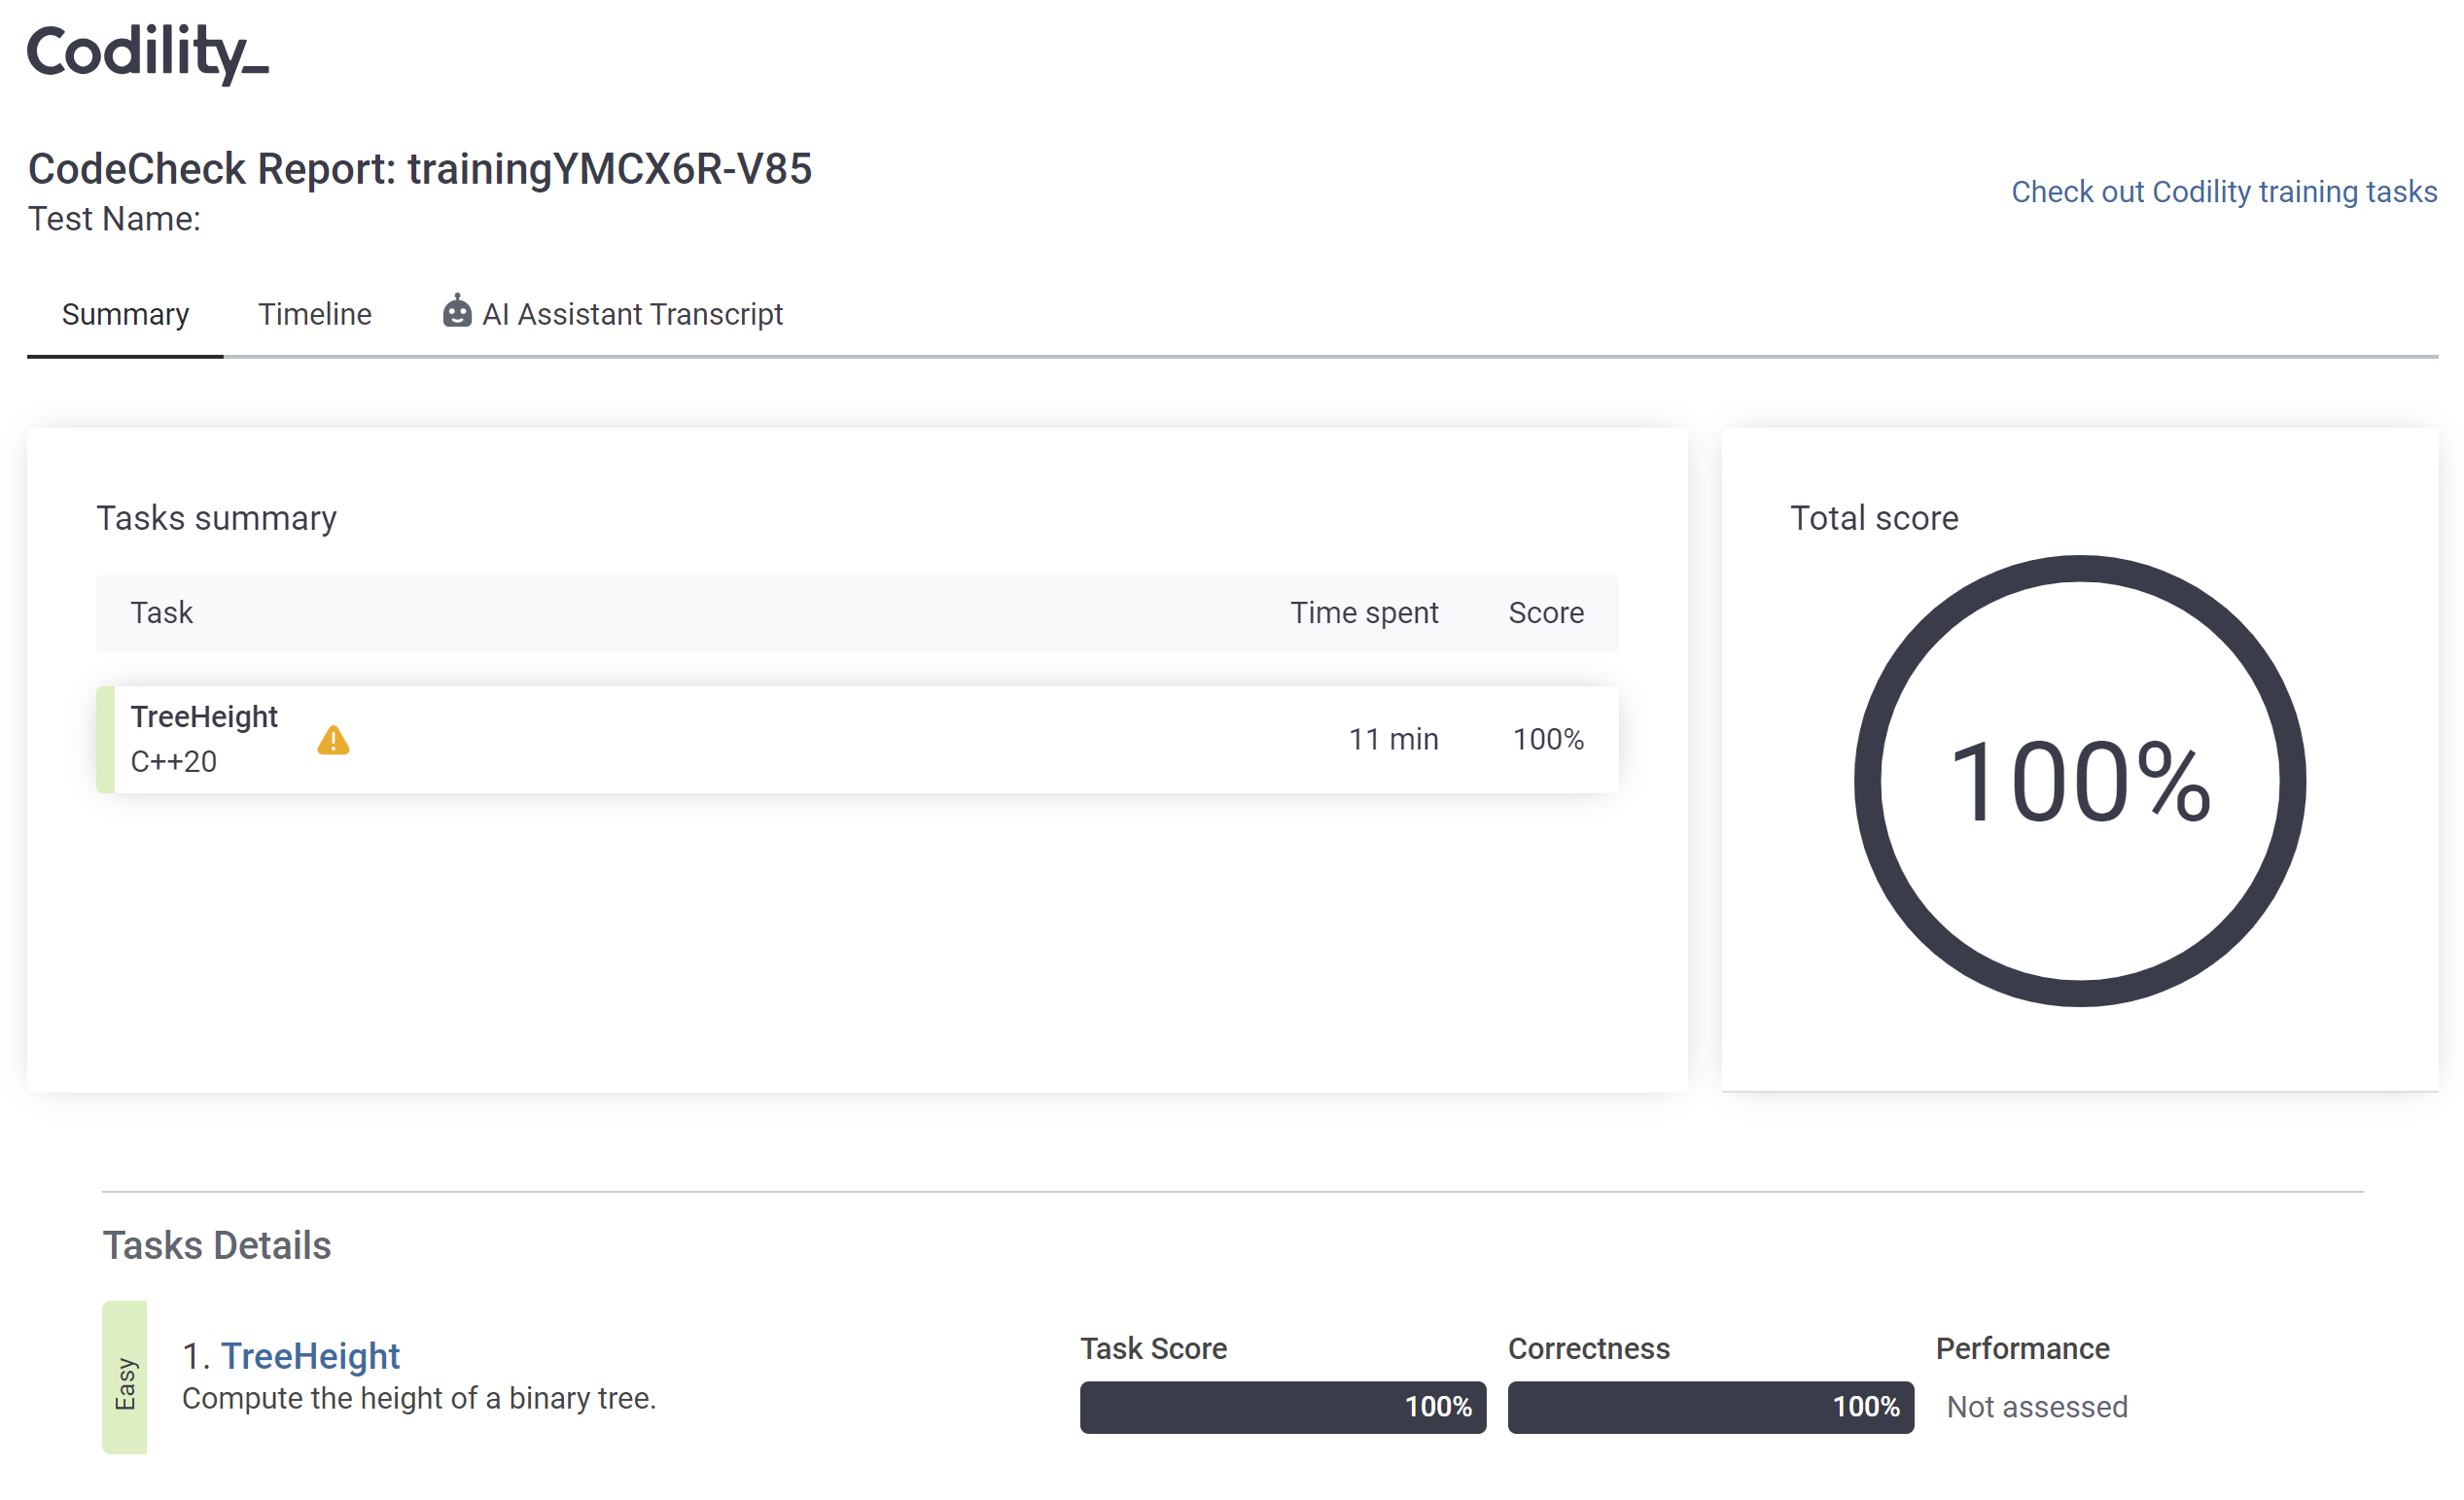The width and height of the screenshot is (2464, 1500).
Task: Click the Correctness progress bar
Action: coord(1710,1407)
